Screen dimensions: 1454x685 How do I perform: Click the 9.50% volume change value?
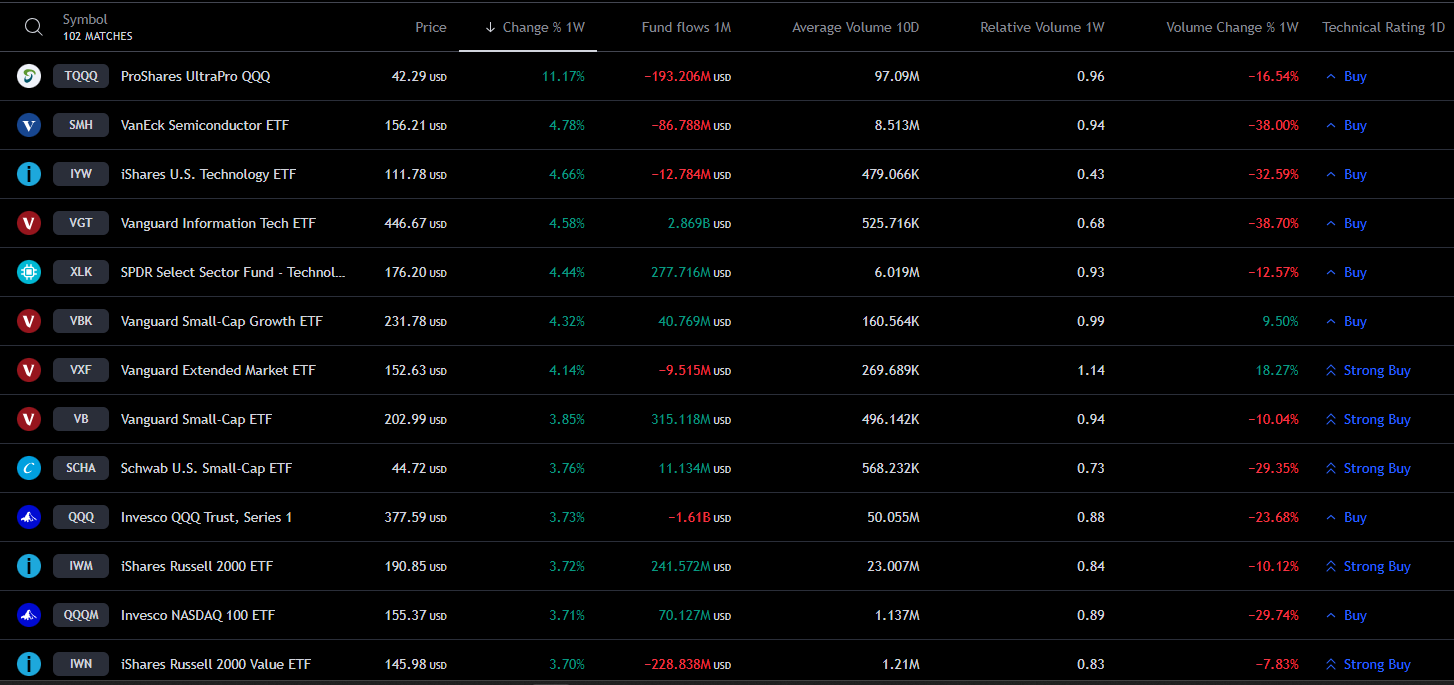pyautogui.click(x=1281, y=321)
